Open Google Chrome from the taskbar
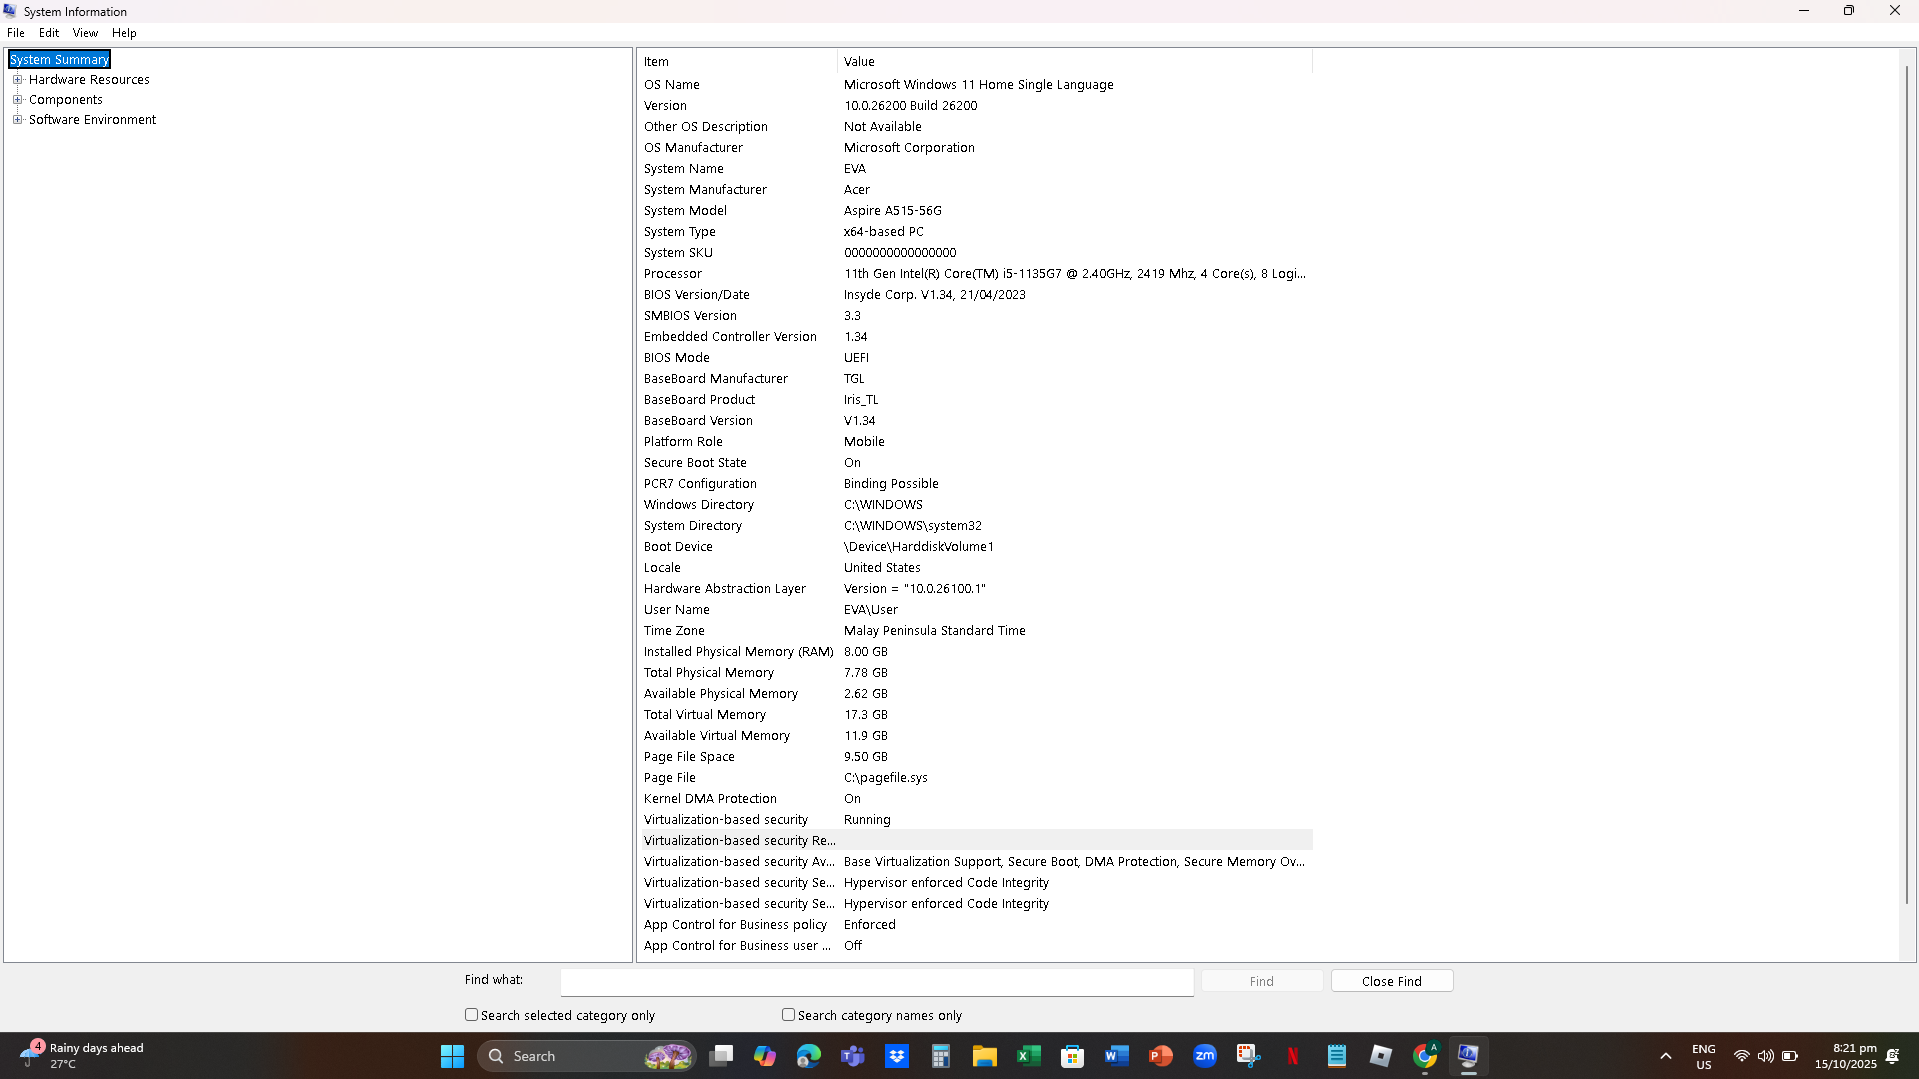1919x1079 pixels. (1425, 1056)
